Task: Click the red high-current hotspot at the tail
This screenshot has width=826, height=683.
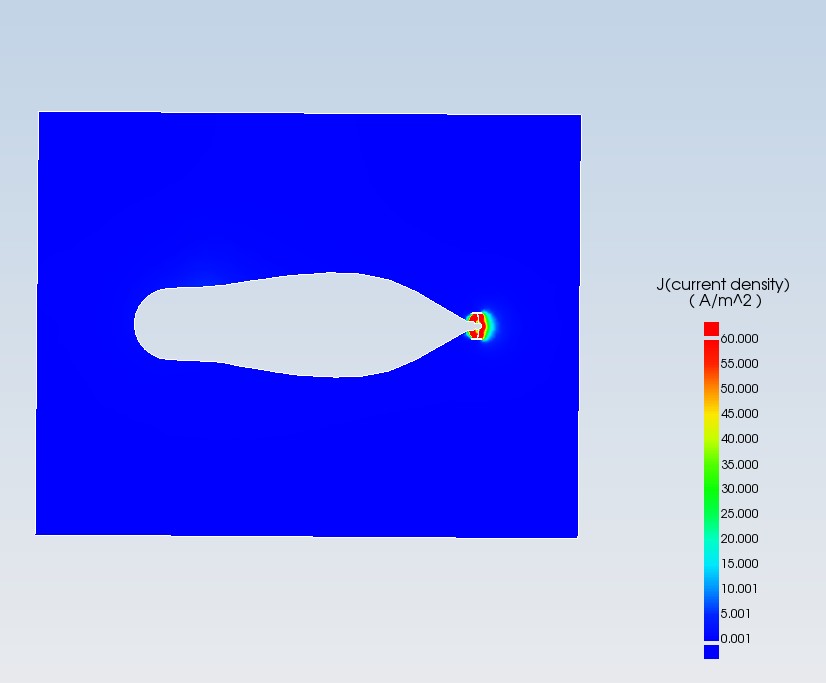Action: [478, 325]
